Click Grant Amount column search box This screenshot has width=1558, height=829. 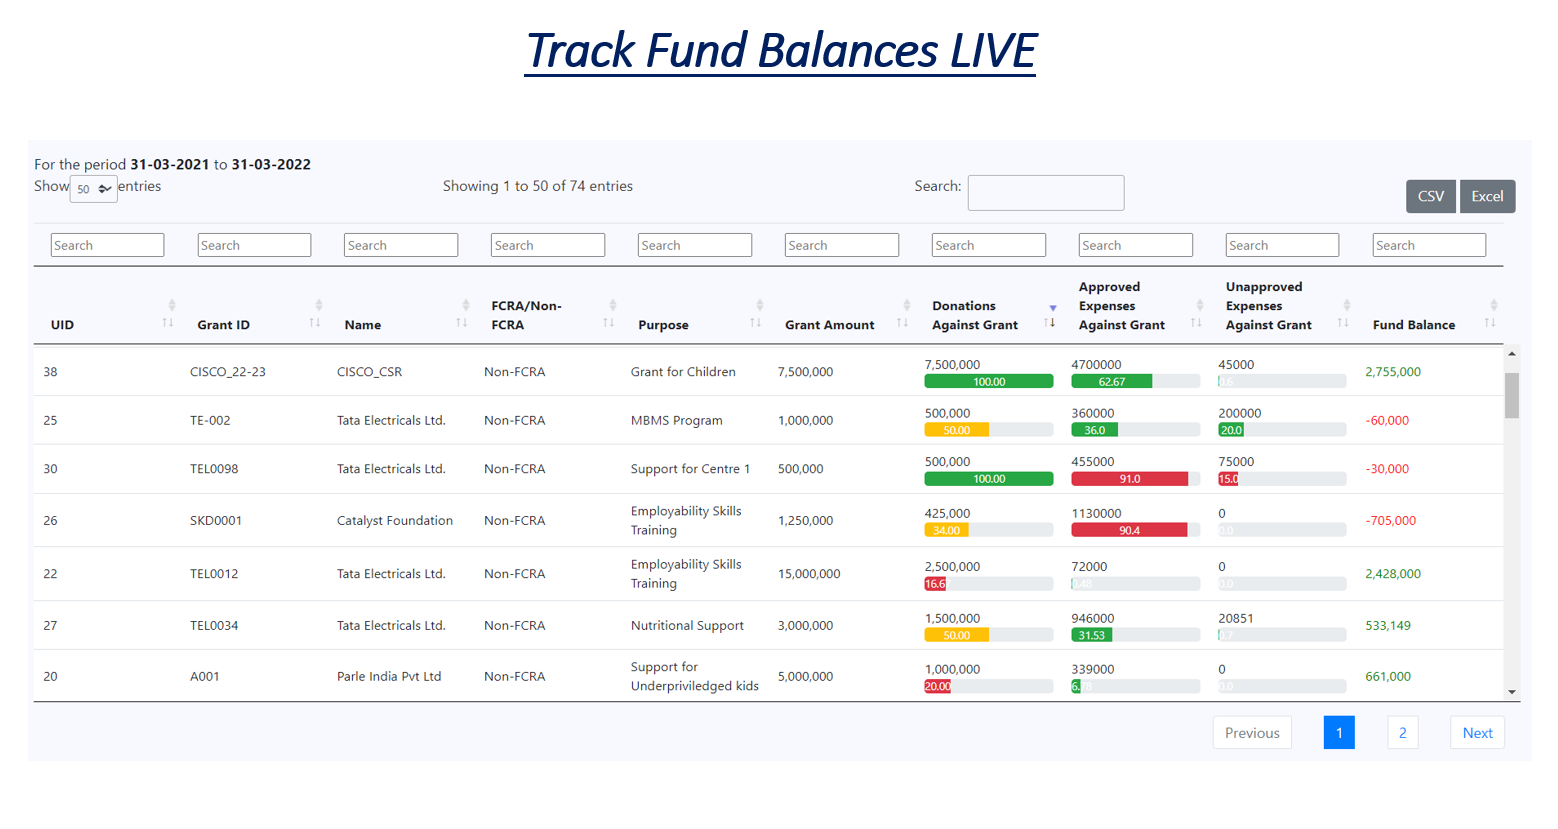(x=842, y=245)
